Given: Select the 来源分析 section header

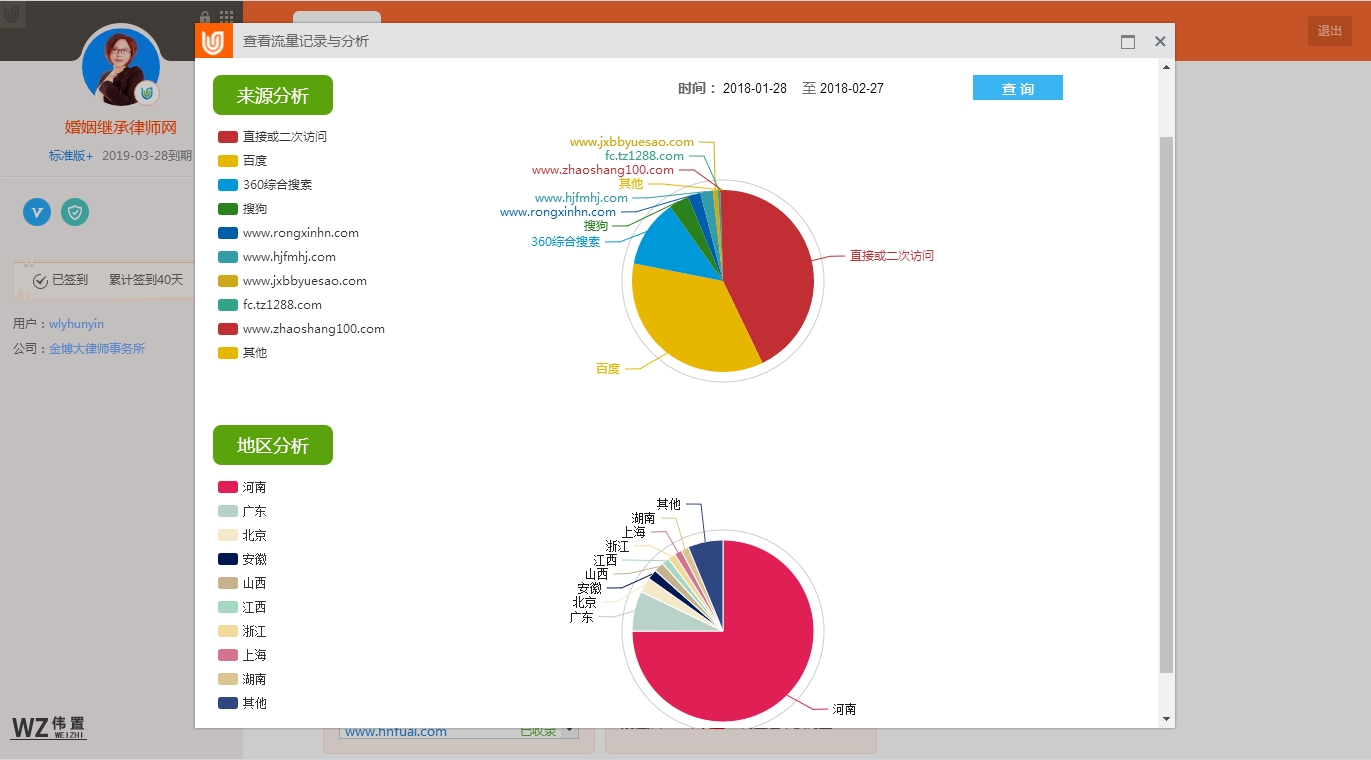Looking at the screenshot, I should click(x=272, y=96).
